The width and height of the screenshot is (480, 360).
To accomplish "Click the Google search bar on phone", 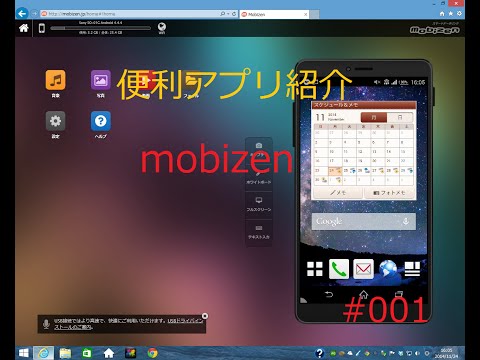I will pos(364,221).
